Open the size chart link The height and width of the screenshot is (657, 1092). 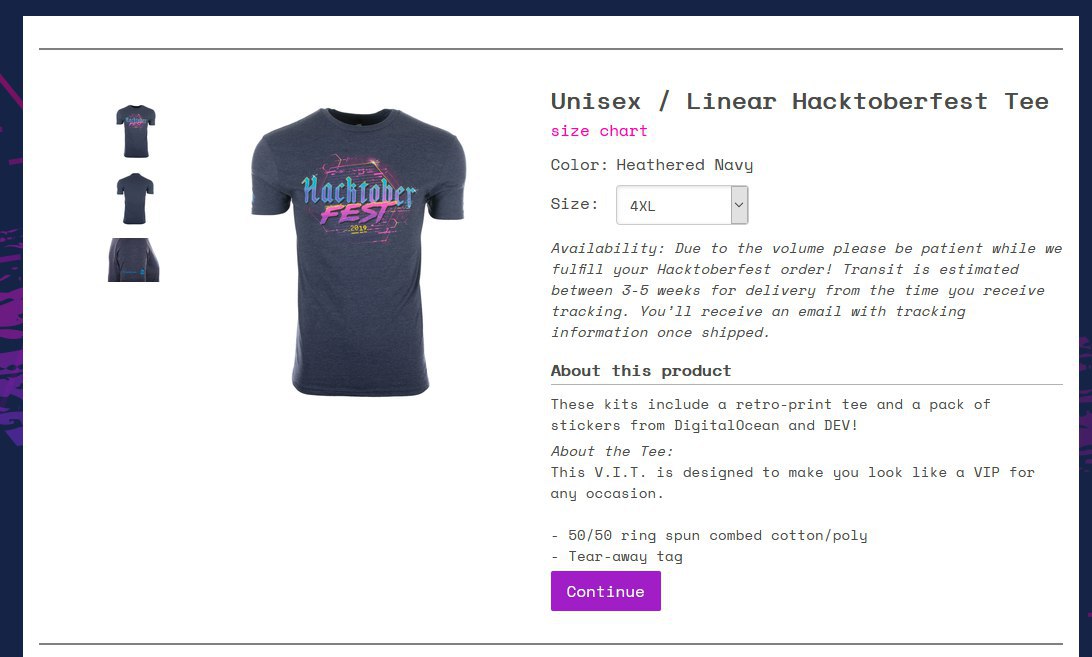[599, 131]
